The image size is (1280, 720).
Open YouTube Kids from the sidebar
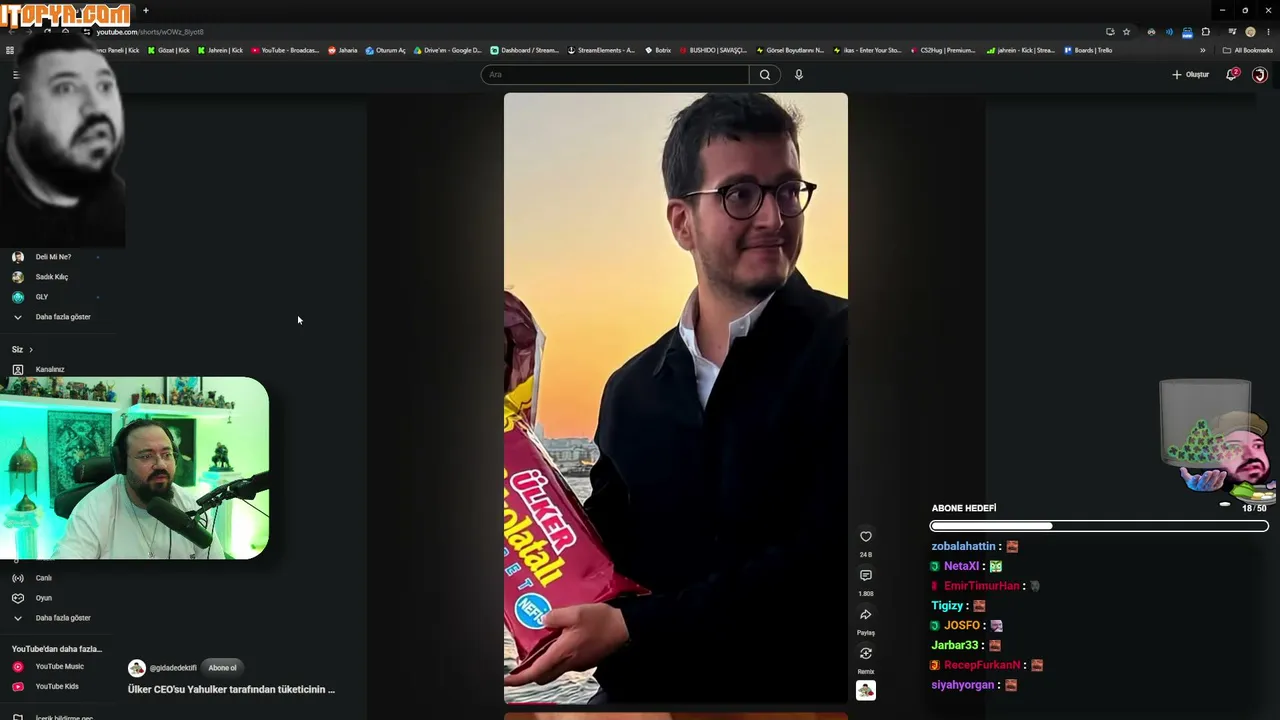[55, 687]
